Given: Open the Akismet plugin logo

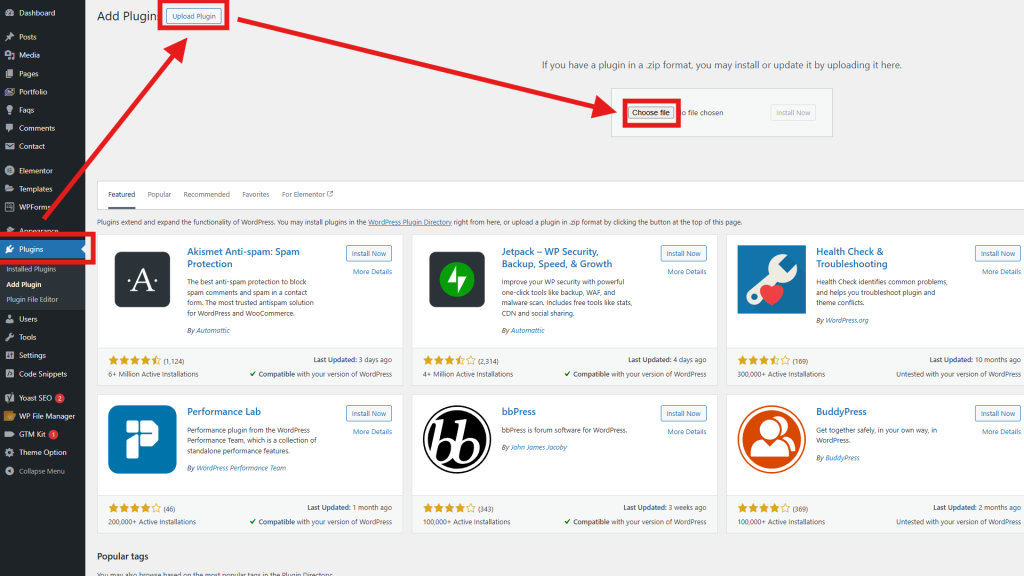Looking at the screenshot, I should [142, 280].
